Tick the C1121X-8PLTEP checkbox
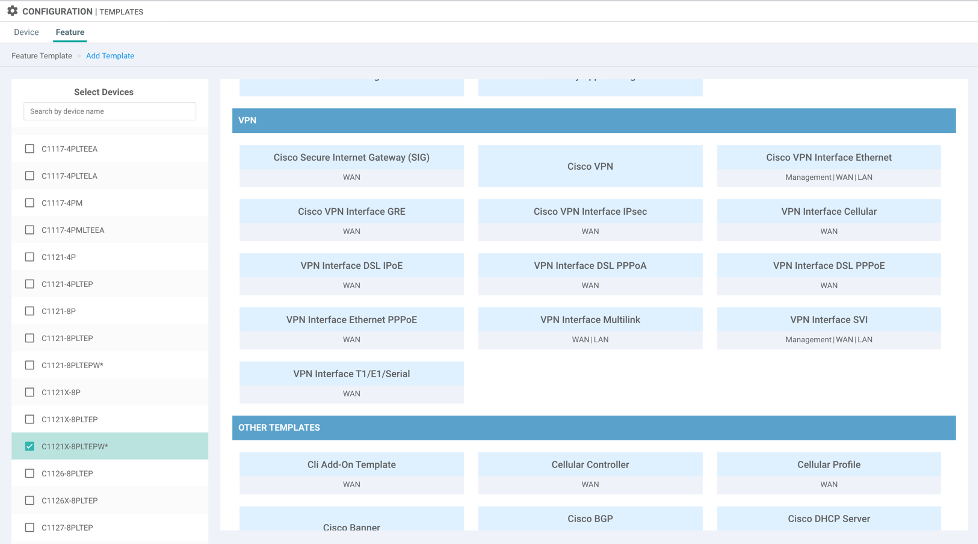The height and width of the screenshot is (544, 978). point(29,419)
